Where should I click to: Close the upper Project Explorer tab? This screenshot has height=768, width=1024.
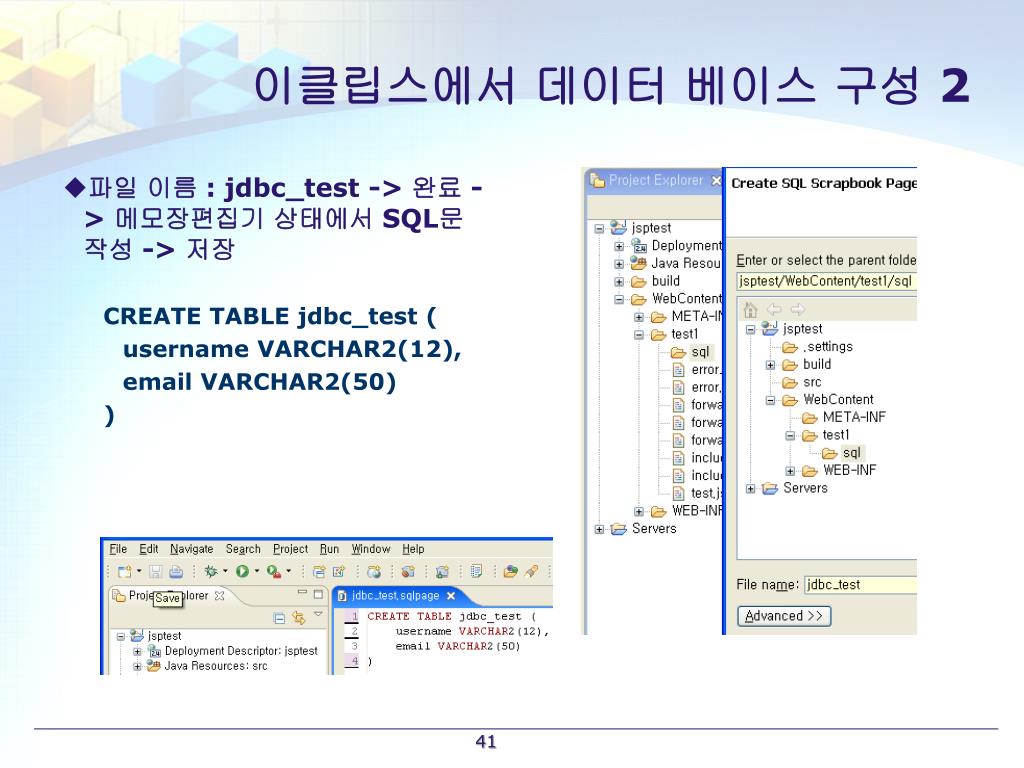tap(716, 180)
